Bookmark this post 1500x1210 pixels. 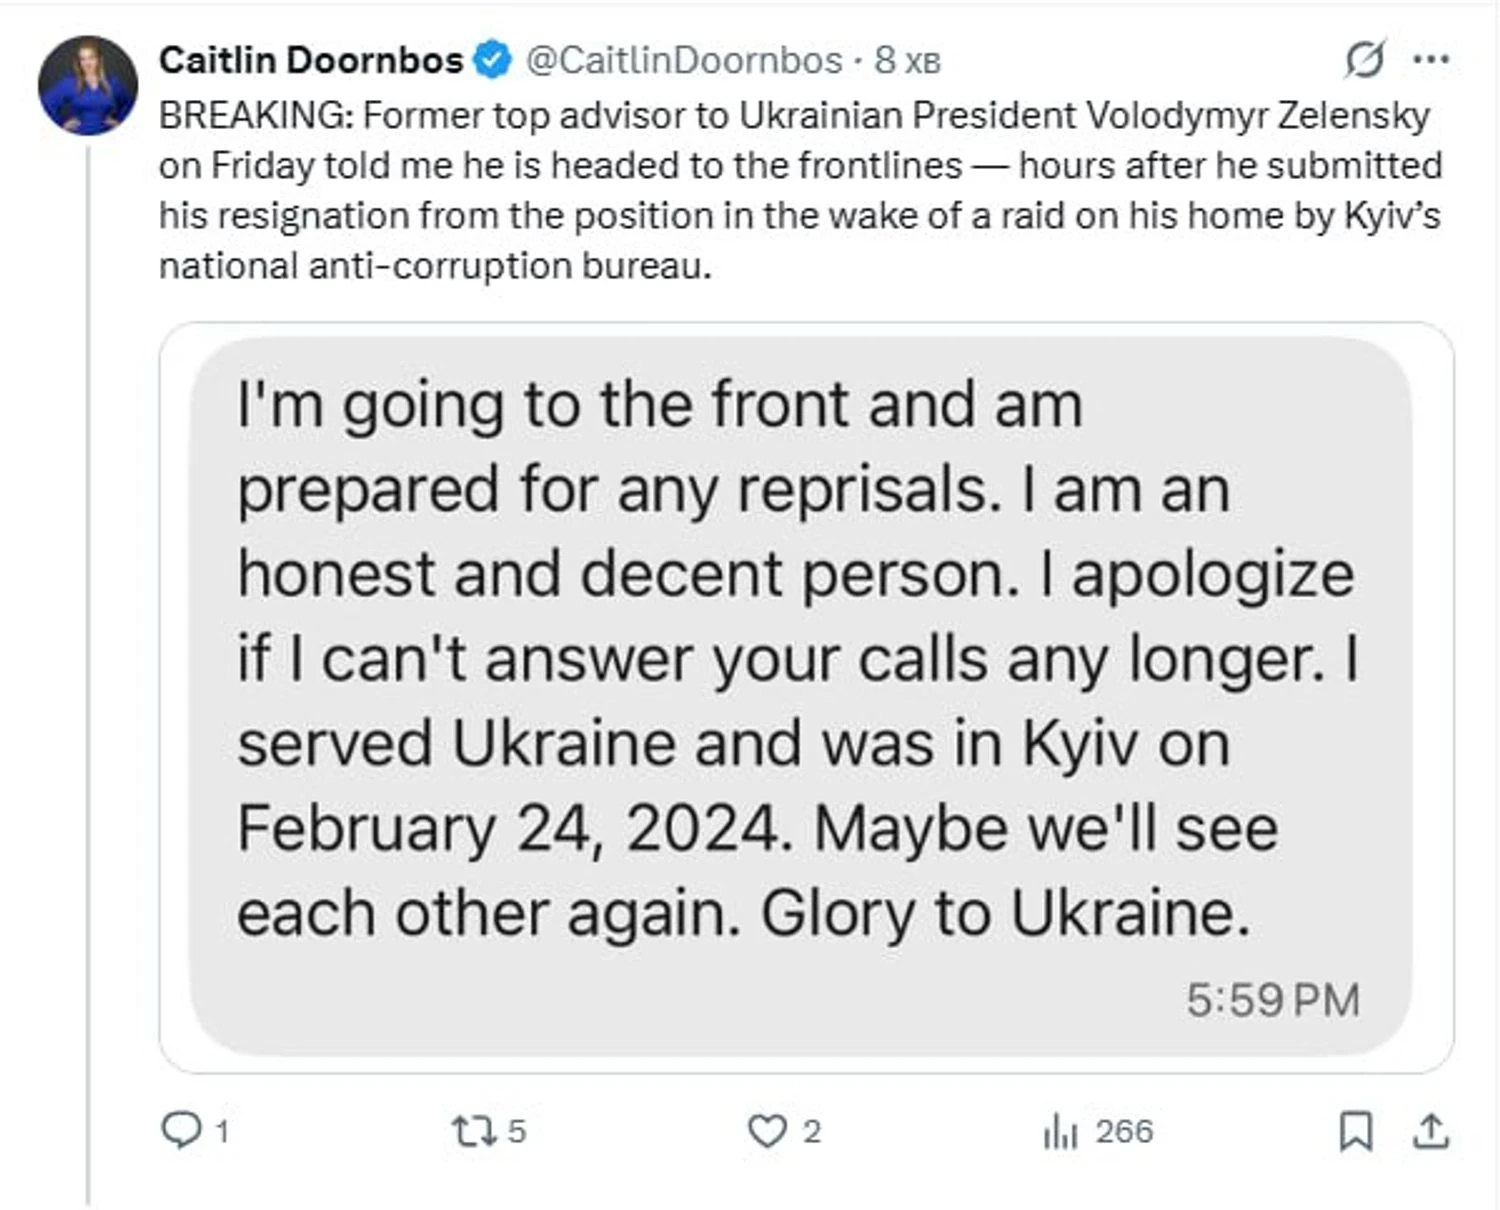pos(1355,1131)
